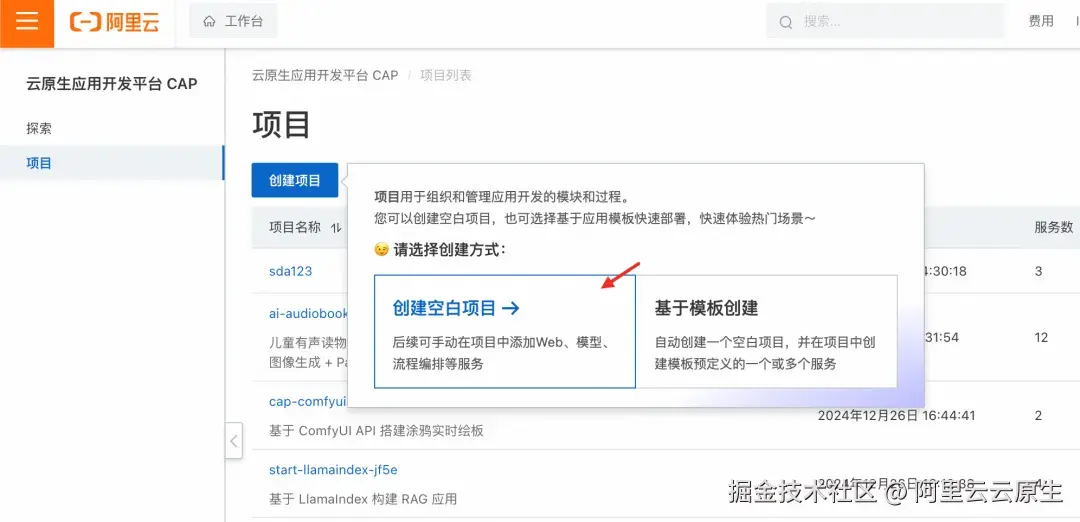Sort by 项目名称 column icon
This screenshot has height=522, width=1080.
tap(337, 228)
